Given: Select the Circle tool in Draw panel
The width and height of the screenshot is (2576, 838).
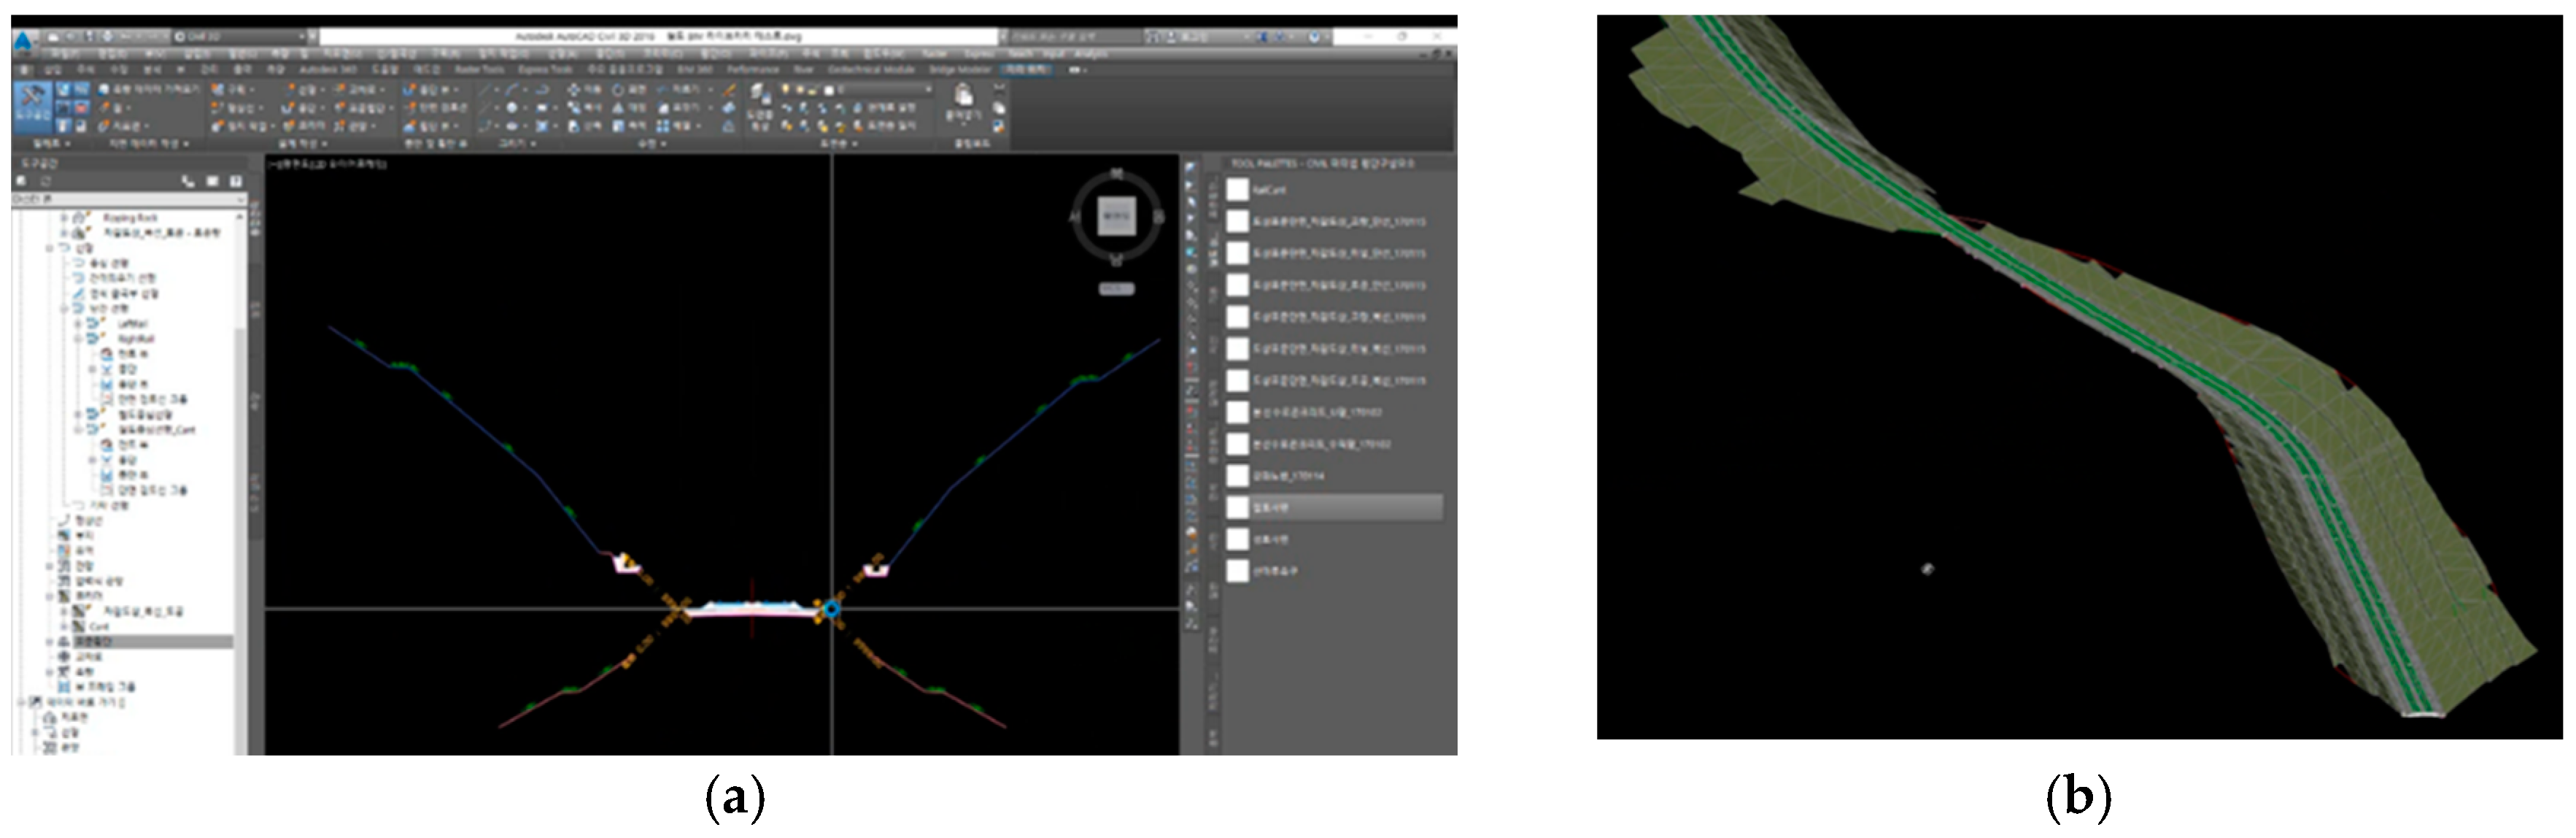Looking at the screenshot, I should pos(511,108).
